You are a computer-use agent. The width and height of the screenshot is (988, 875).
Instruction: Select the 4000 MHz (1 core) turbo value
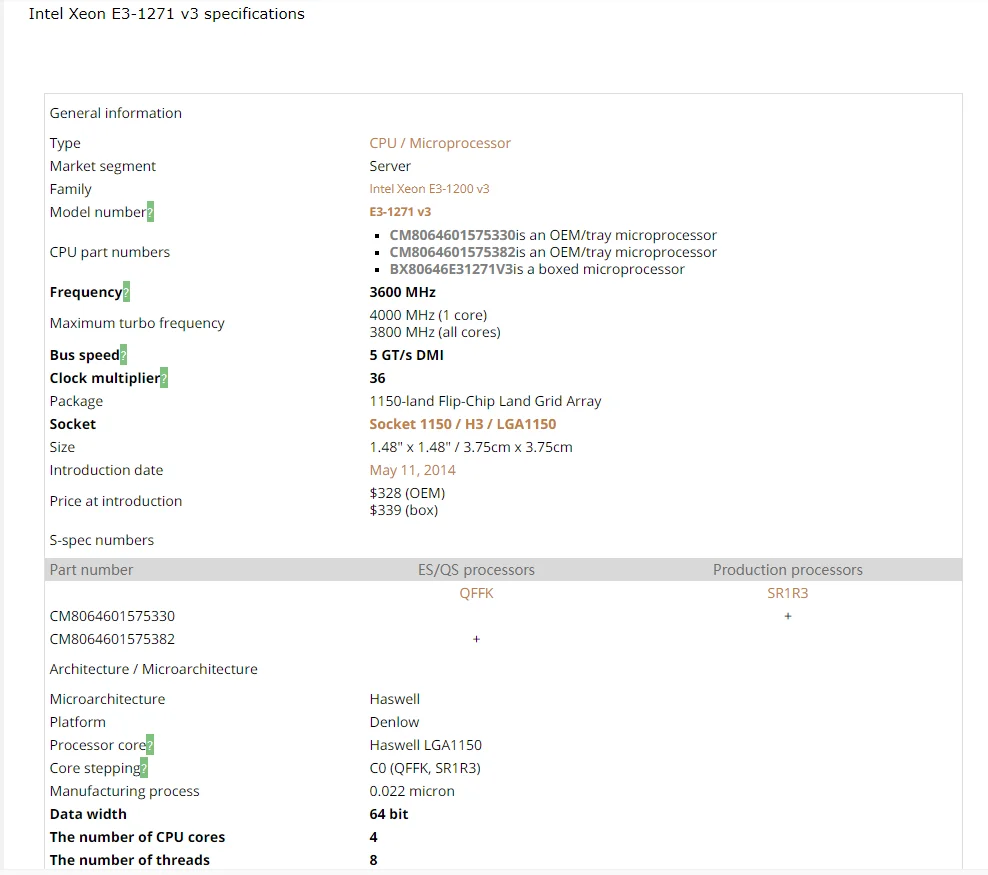(428, 315)
